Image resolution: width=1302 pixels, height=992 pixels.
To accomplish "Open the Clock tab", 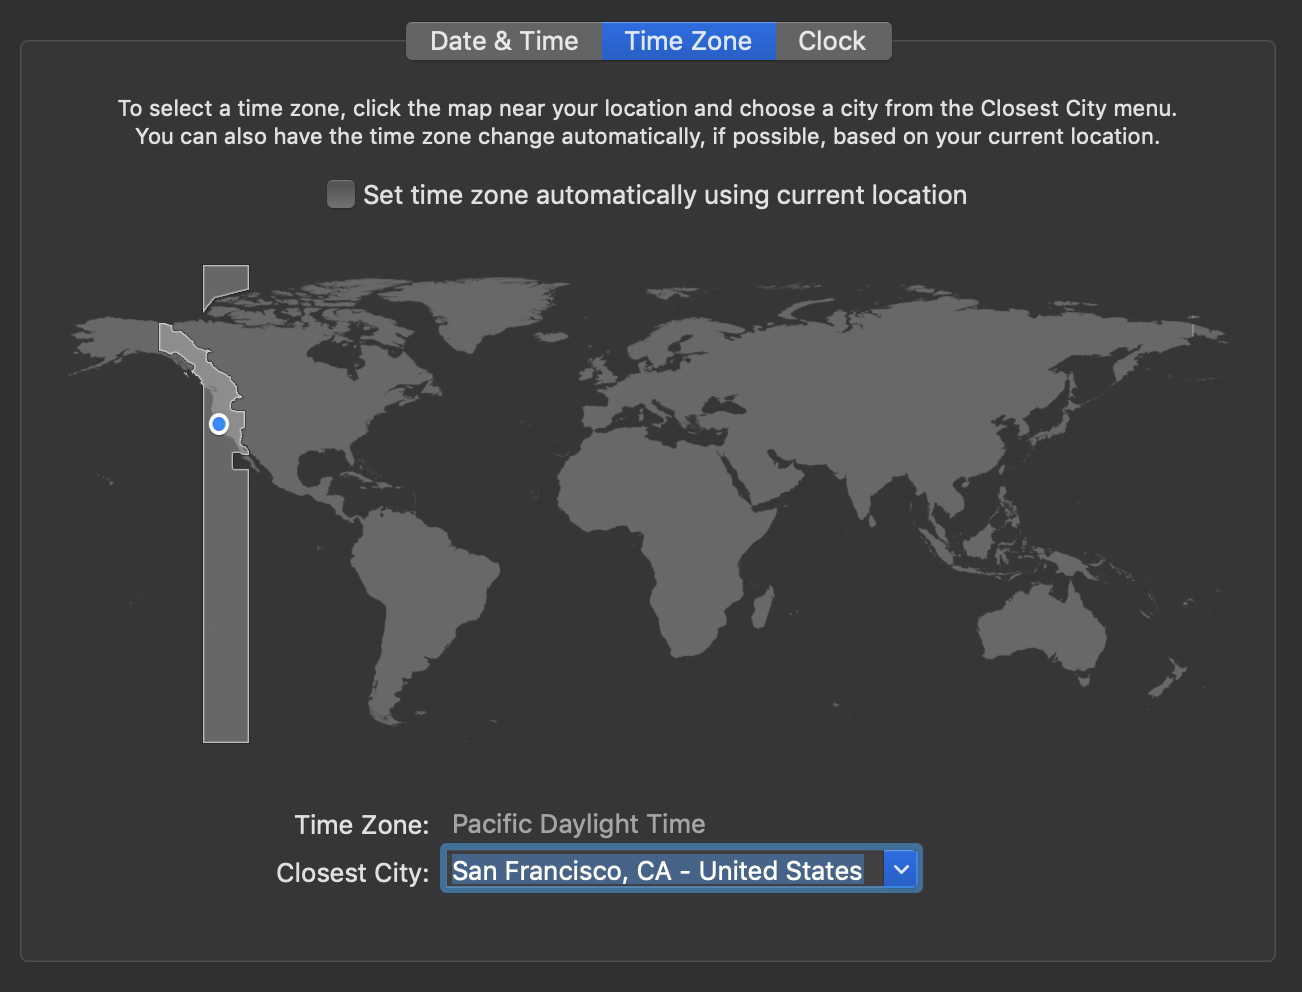I will [x=831, y=40].
